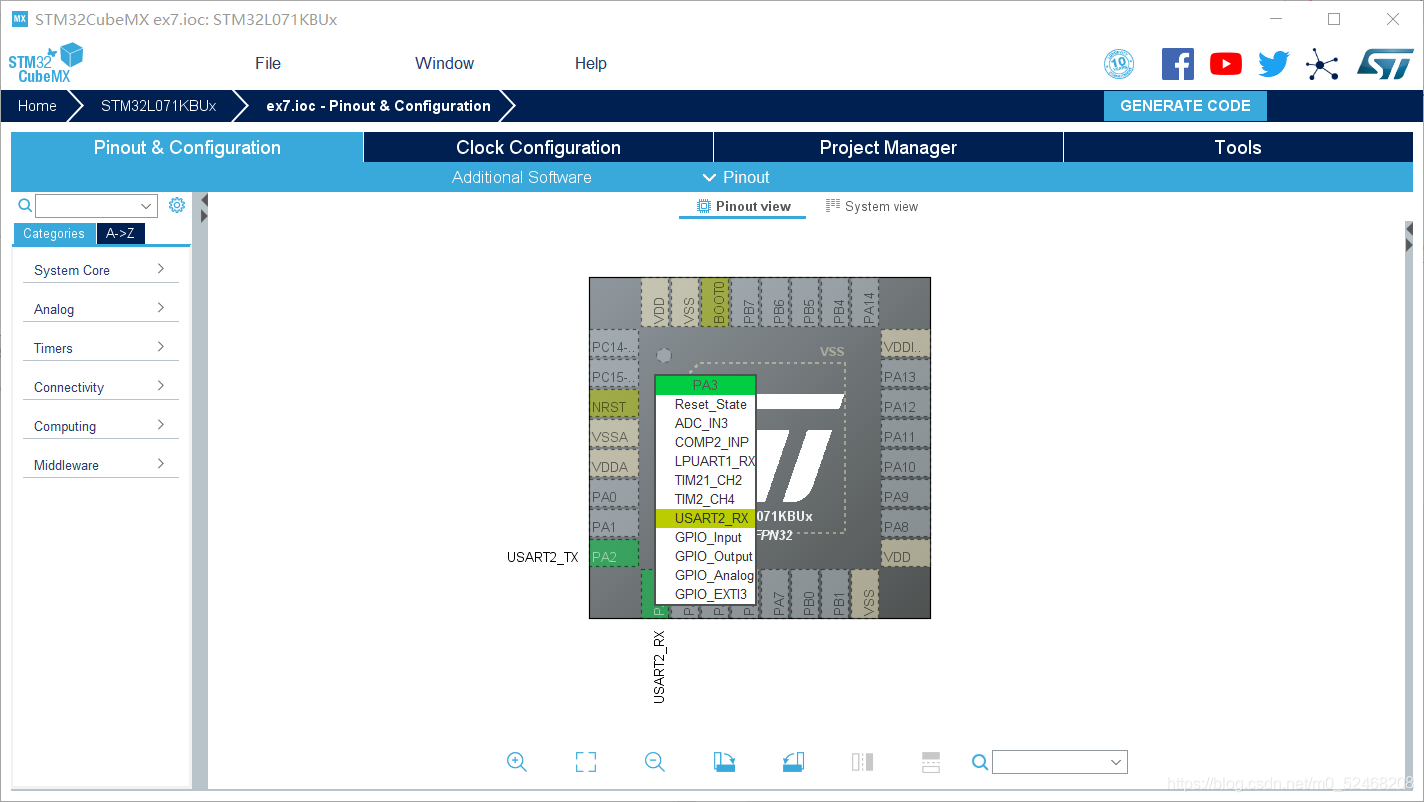The width and height of the screenshot is (1424, 802).
Task: Switch to Clock Configuration tab
Action: click(x=538, y=147)
